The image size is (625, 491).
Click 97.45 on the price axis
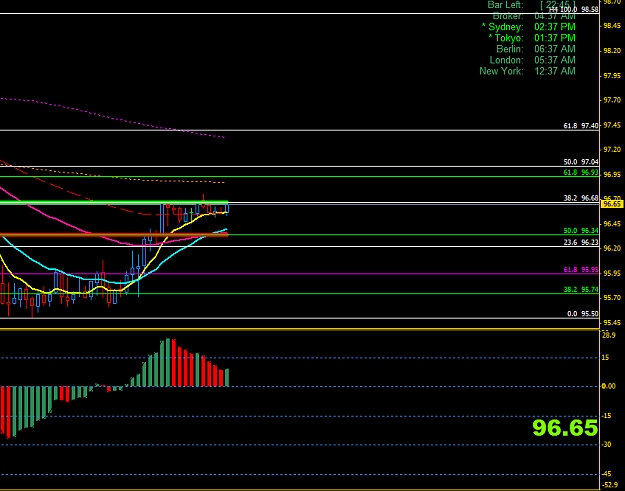click(x=612, y=126)
